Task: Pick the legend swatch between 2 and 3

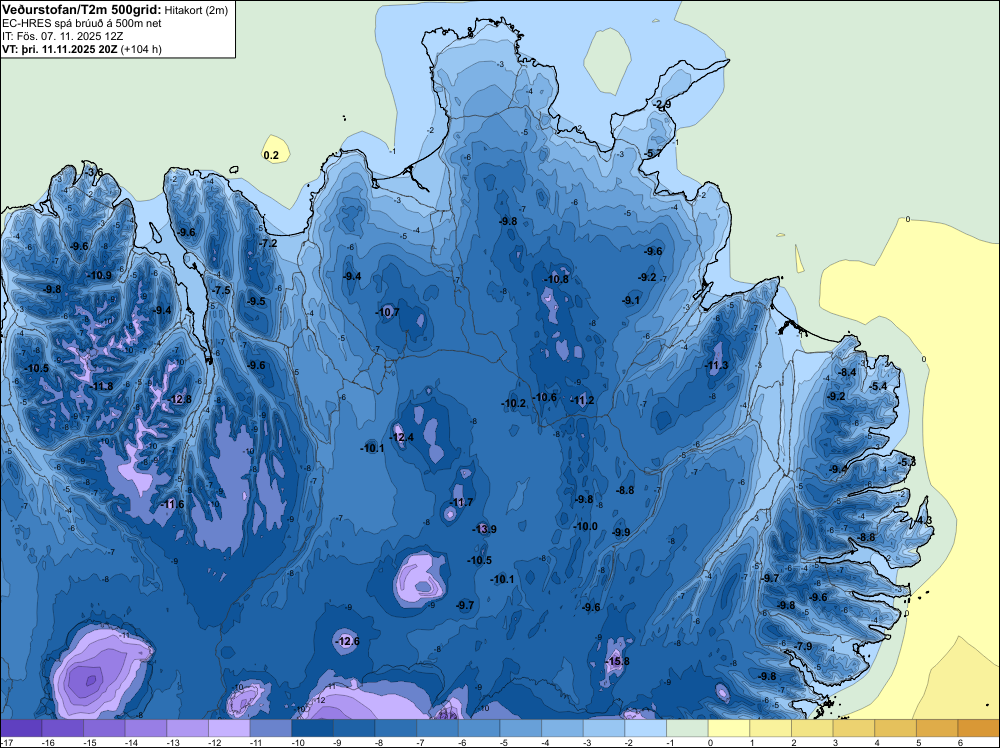Action: coord(812,728)
